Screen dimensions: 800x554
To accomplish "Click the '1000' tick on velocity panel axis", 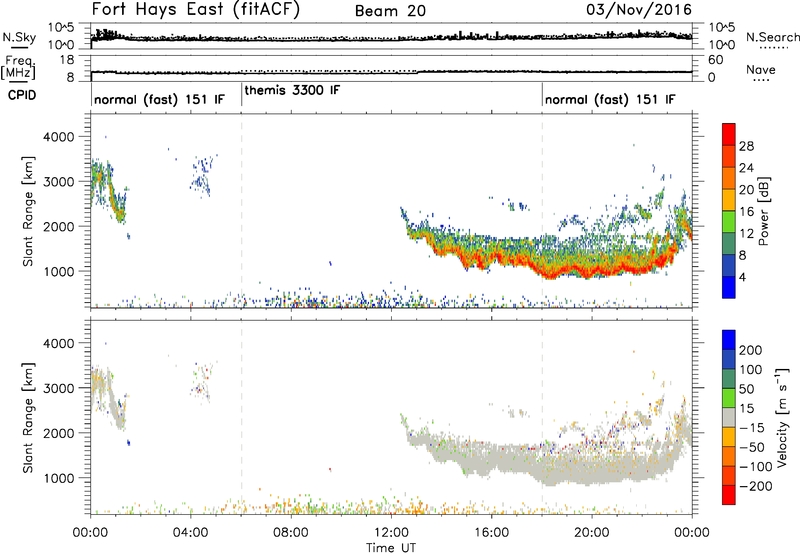I will click(60, 478).
